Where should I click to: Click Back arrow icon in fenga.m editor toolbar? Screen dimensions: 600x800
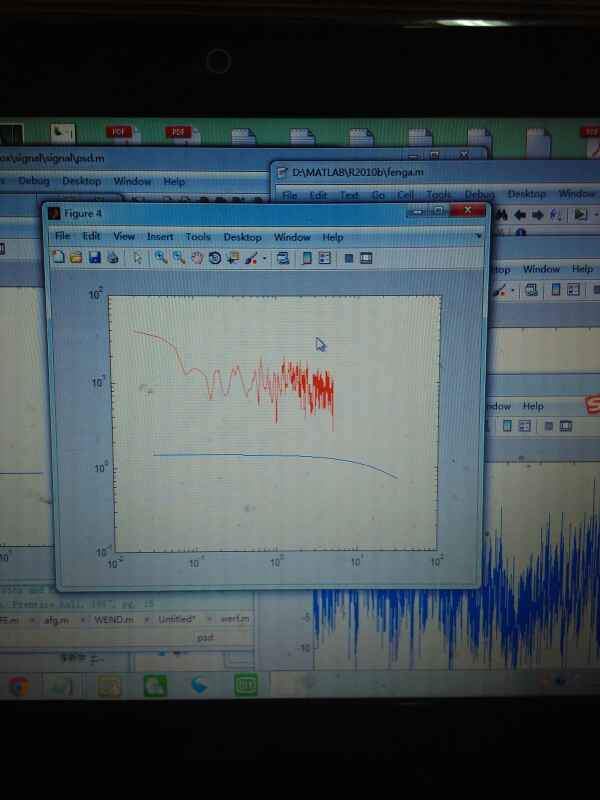pyautogui.click(x=519, y=215)
